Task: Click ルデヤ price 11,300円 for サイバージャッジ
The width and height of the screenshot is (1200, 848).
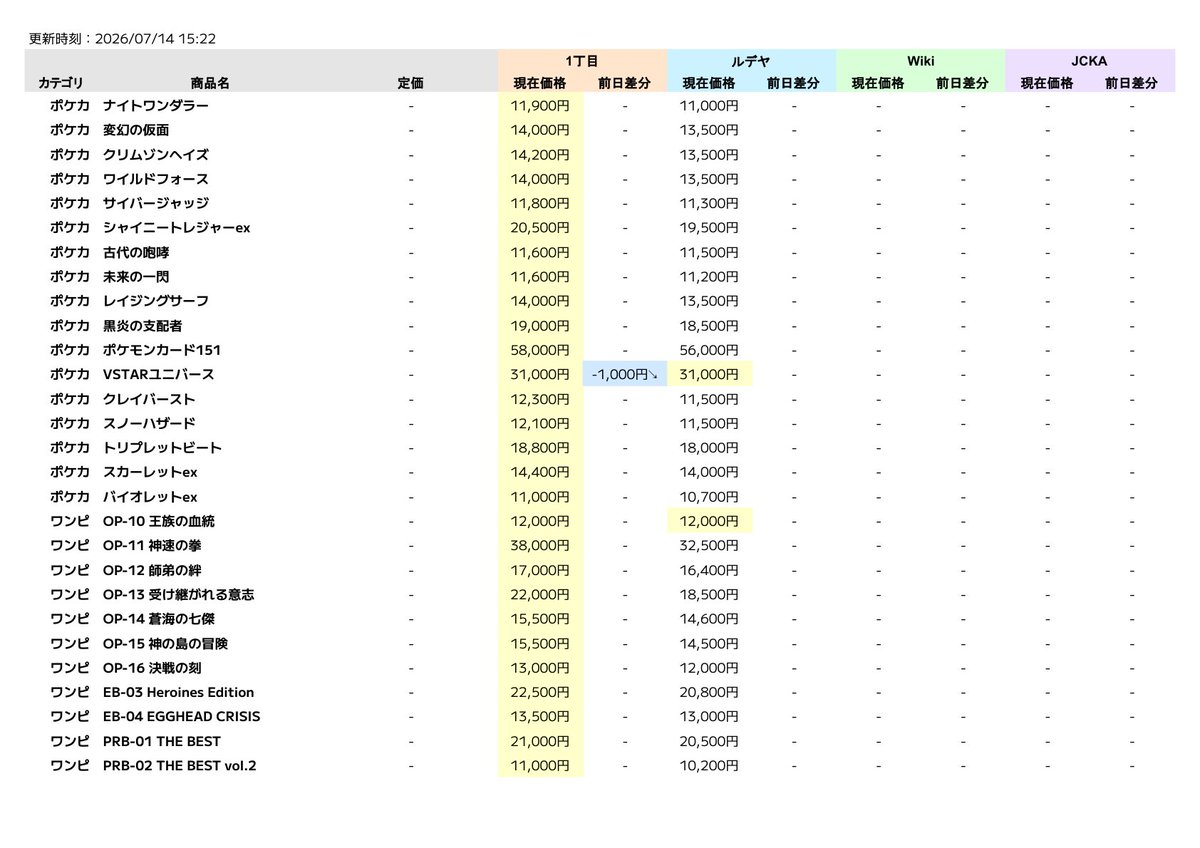Action: 709,203
